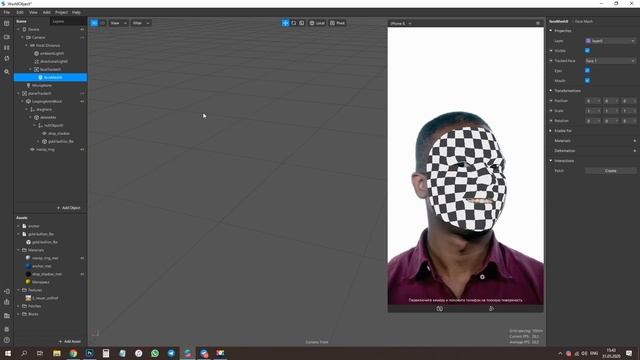Viewport: 640px width, 360px height.
Task: Click the Add Asset button
Action: click(x=69, y=341)
